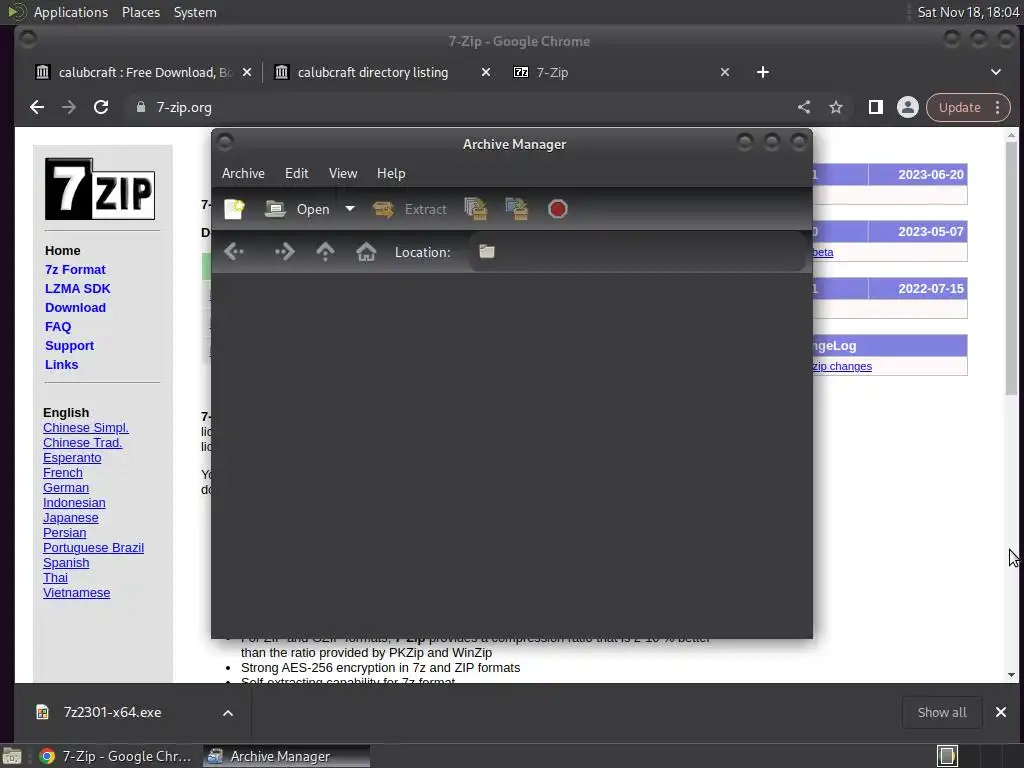Open the View menu

click(343, 173)
